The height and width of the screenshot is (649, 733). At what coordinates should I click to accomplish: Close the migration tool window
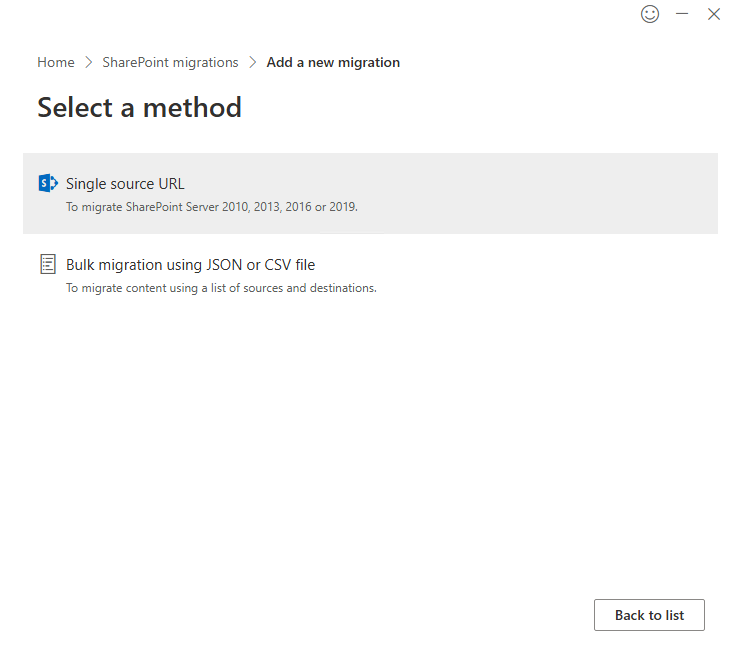click(x=714, y=14)
